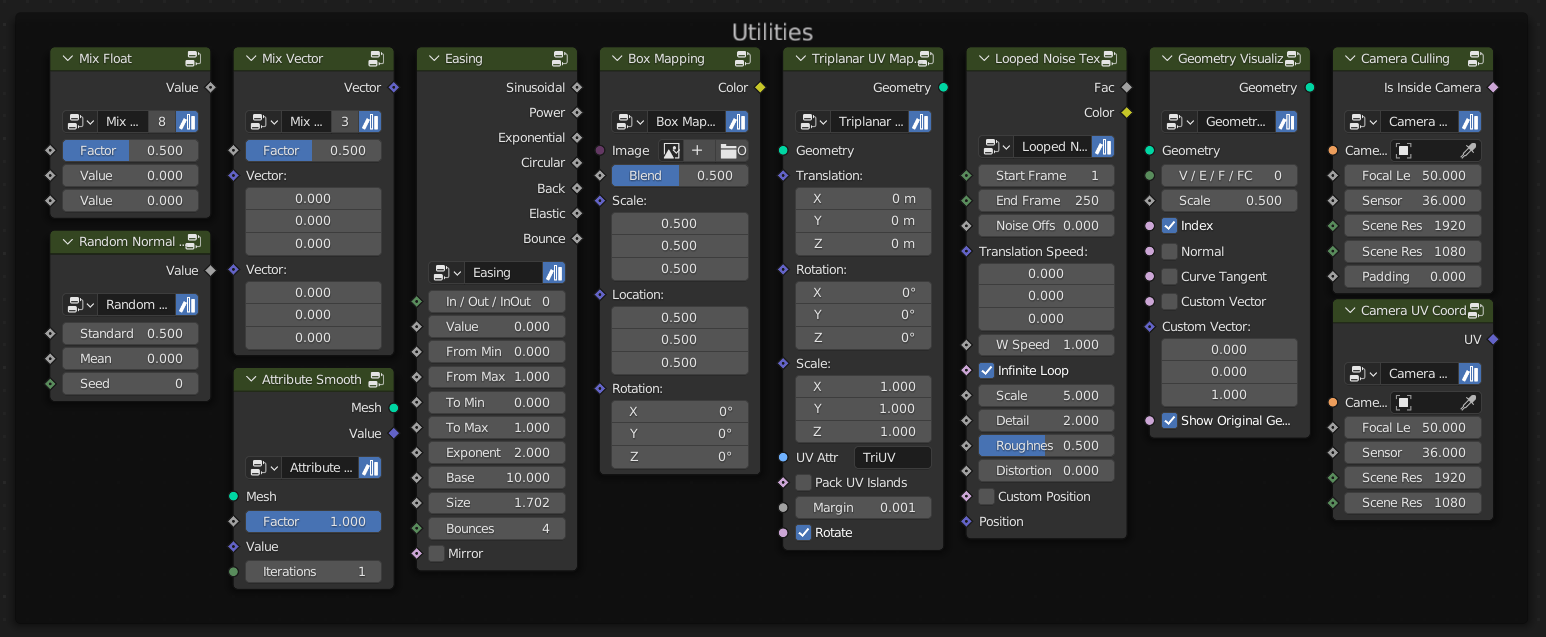Viewport: 1546px width, 637px height.
Task: Disable Infinite Loop in Looped Noise Texture
Action: click(x=987, y=370)
